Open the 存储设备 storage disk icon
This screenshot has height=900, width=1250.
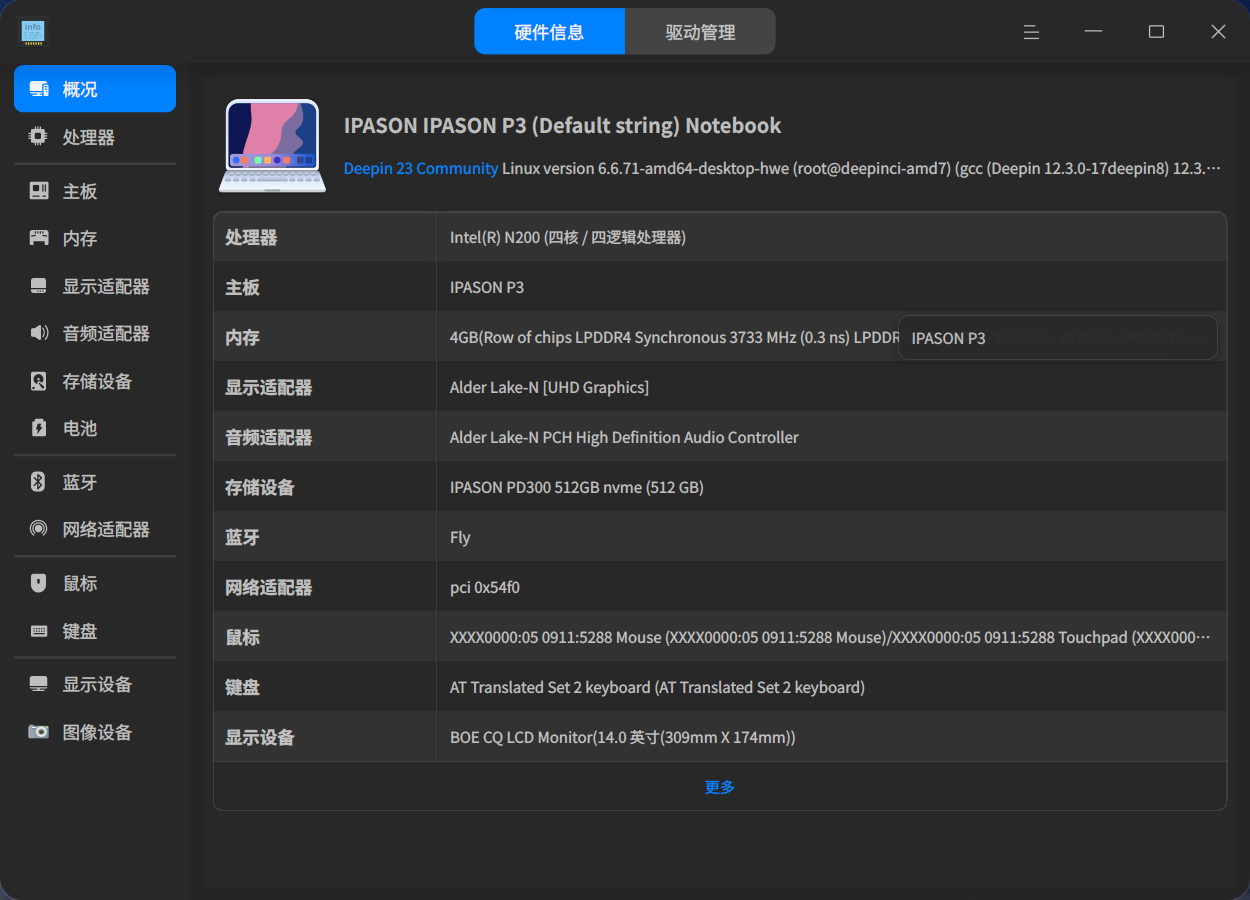tap(39, 381)
